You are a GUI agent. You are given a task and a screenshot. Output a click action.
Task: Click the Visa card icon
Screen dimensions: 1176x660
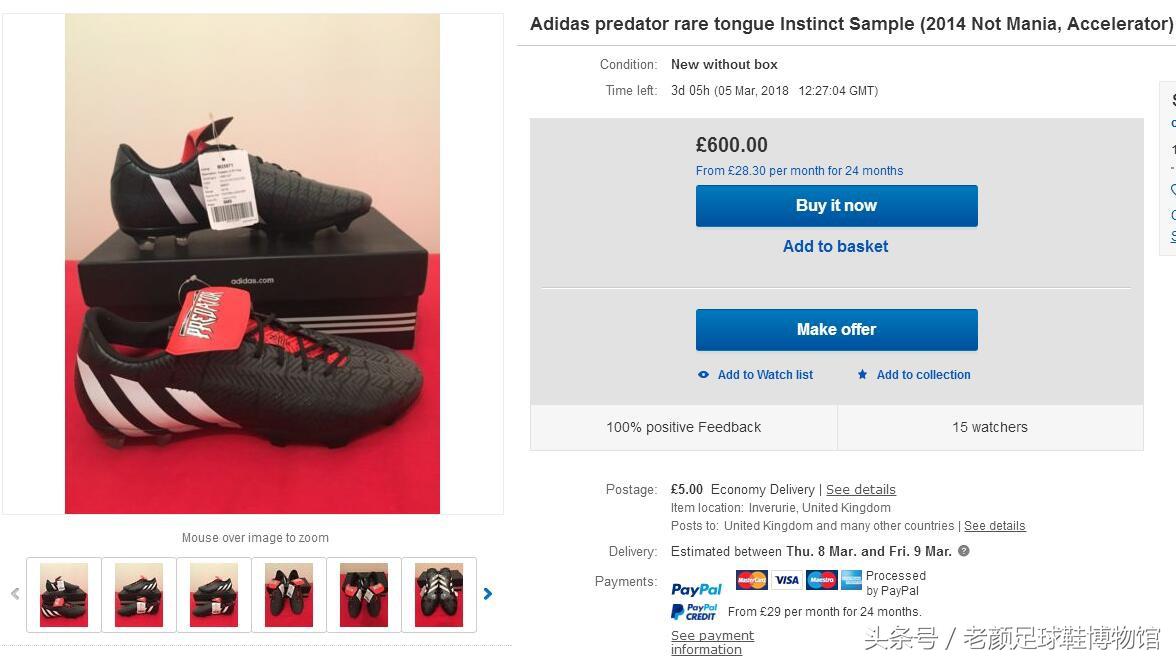tap(787, 580)
